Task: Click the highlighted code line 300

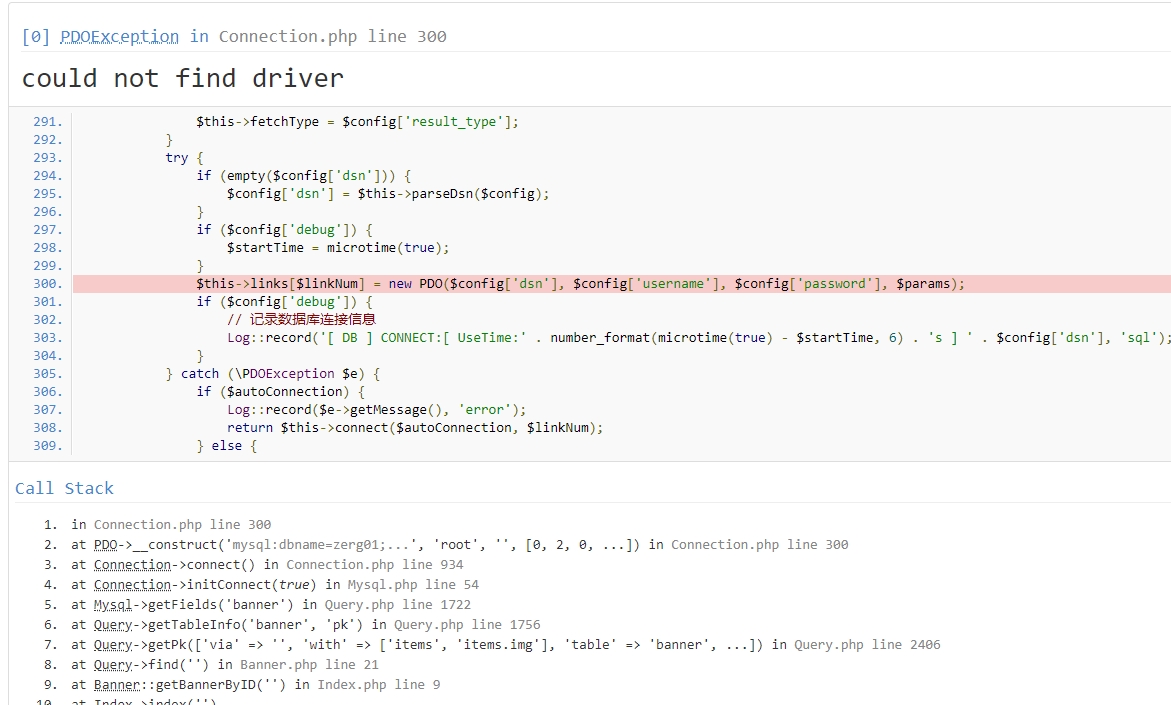Action: 621,284
